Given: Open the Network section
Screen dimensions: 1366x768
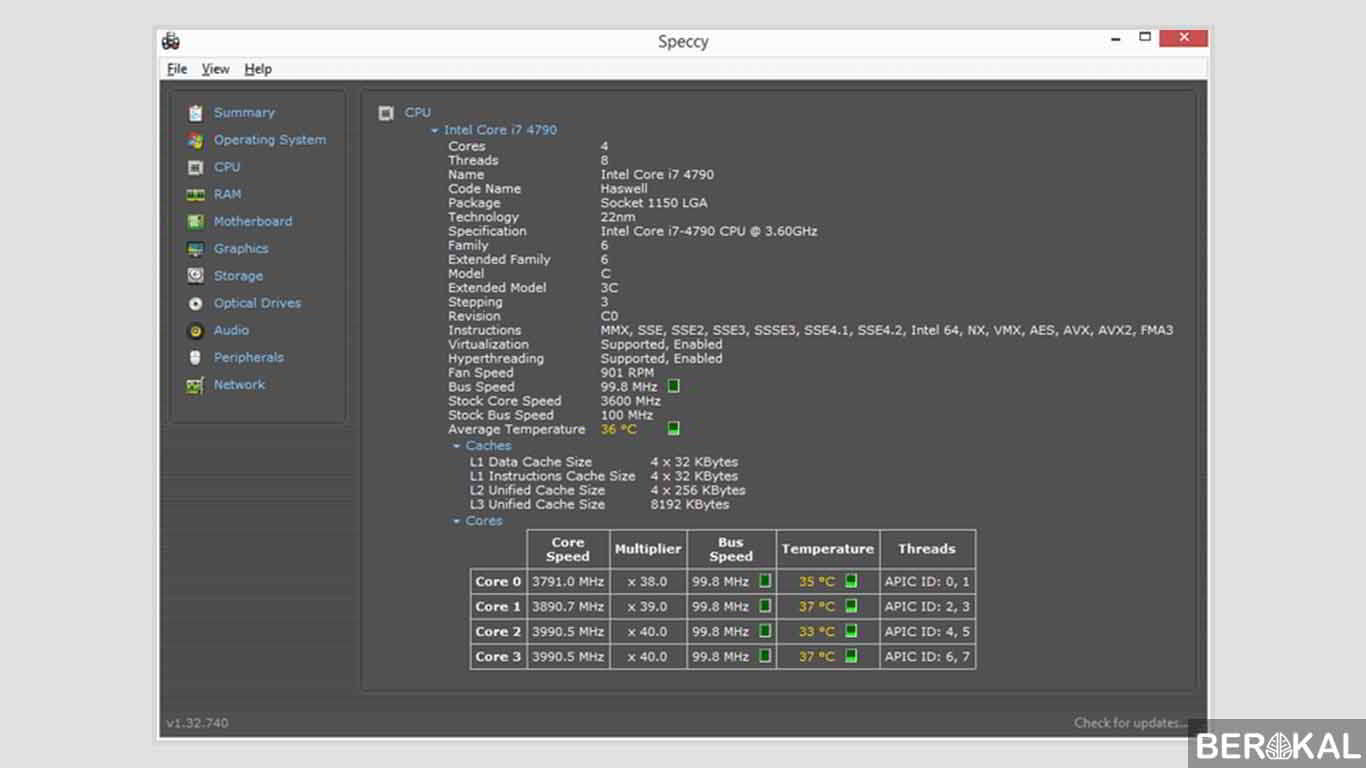Looking at the screenshot, I should coord(240,385).
